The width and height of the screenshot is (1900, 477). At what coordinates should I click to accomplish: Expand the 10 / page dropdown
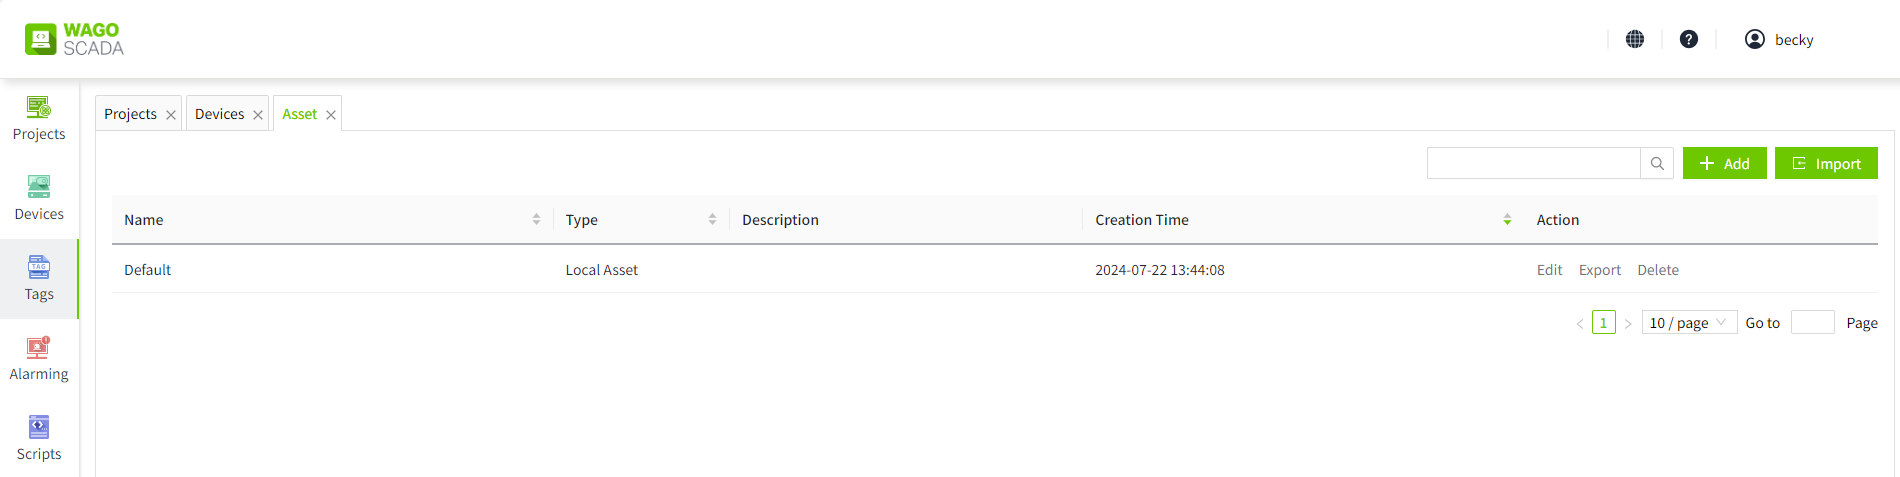click(1689, 322)
